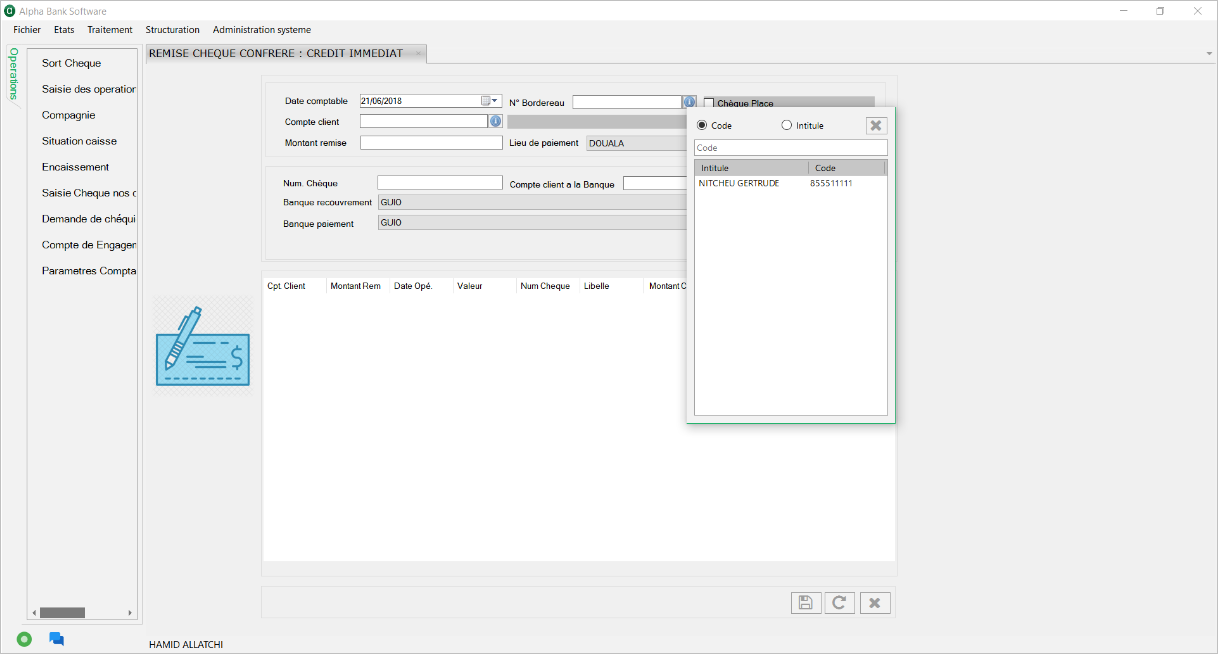Close the code lookup popup
1218x654 pixels.
point(875,125)
